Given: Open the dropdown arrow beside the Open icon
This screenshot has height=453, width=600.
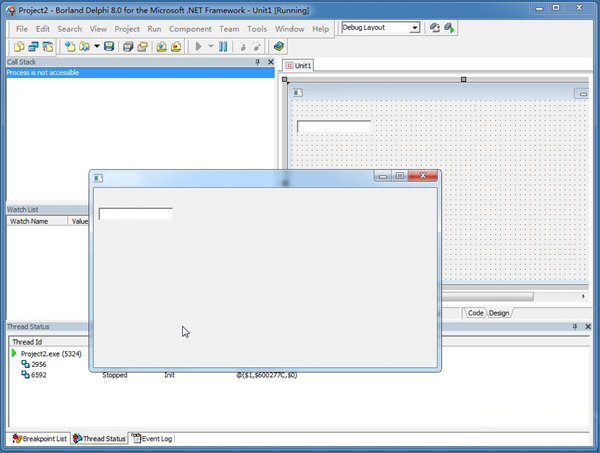Looking at the screenshot, I should [x=97, y=47].
